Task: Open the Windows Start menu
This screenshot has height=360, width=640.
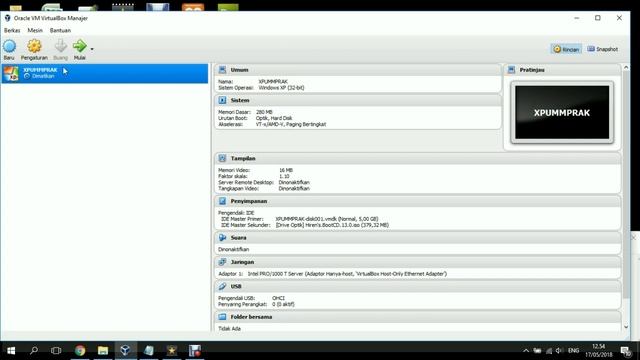Action: point(11,350)
